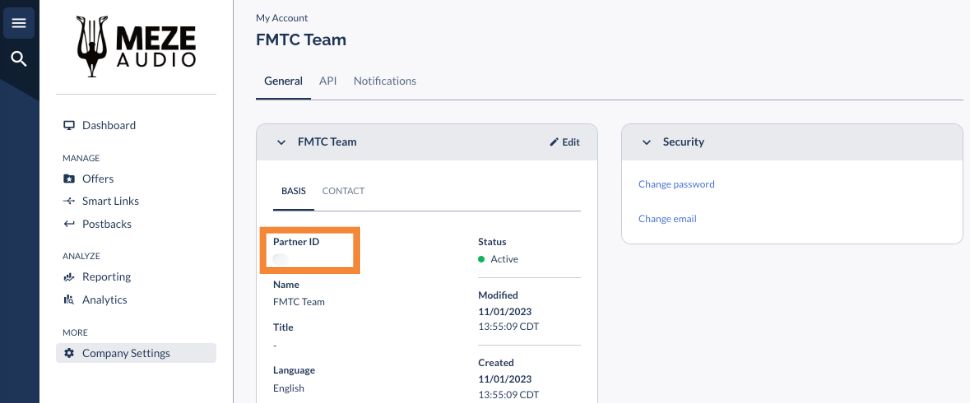Image resolution: width=970 pixels, height=403 pixels.
Task: Click the Smart Links icon
Action: pyautogui.click(x=69, y=201)
